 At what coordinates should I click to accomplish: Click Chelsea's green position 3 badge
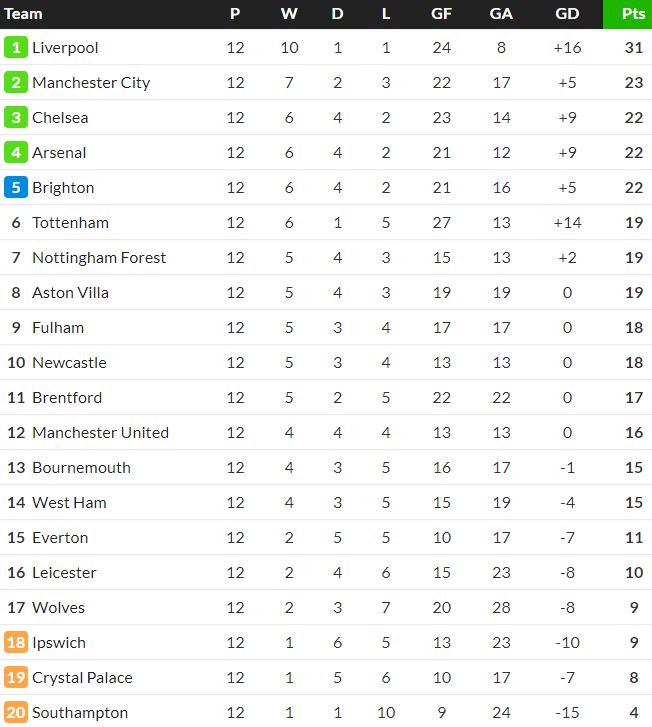[16, 117]
